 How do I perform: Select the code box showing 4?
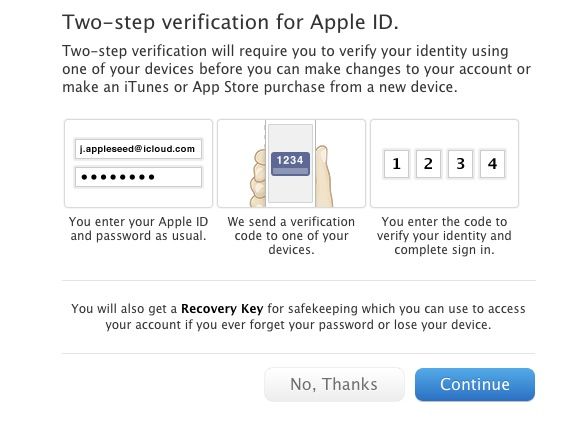[x=492, y=164]
